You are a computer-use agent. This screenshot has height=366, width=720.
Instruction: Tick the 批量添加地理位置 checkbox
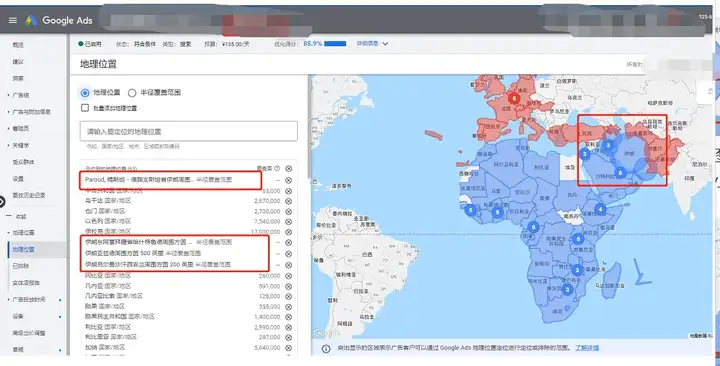pyautogui.click(x=85, y=108)
